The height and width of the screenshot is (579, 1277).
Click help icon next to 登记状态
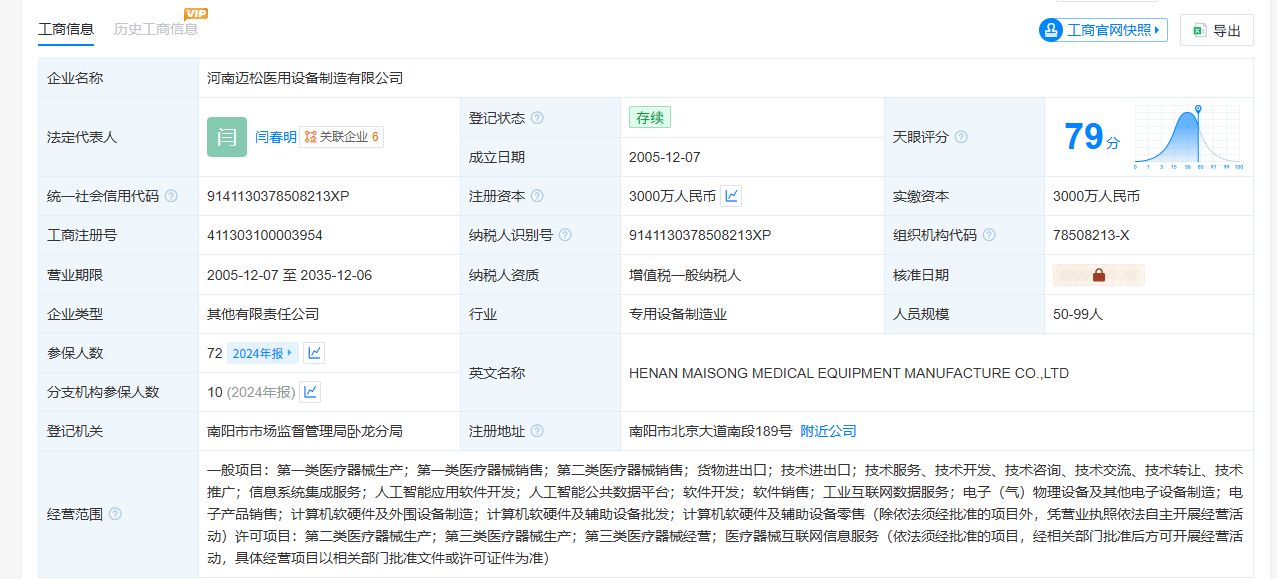pos(537,118)
